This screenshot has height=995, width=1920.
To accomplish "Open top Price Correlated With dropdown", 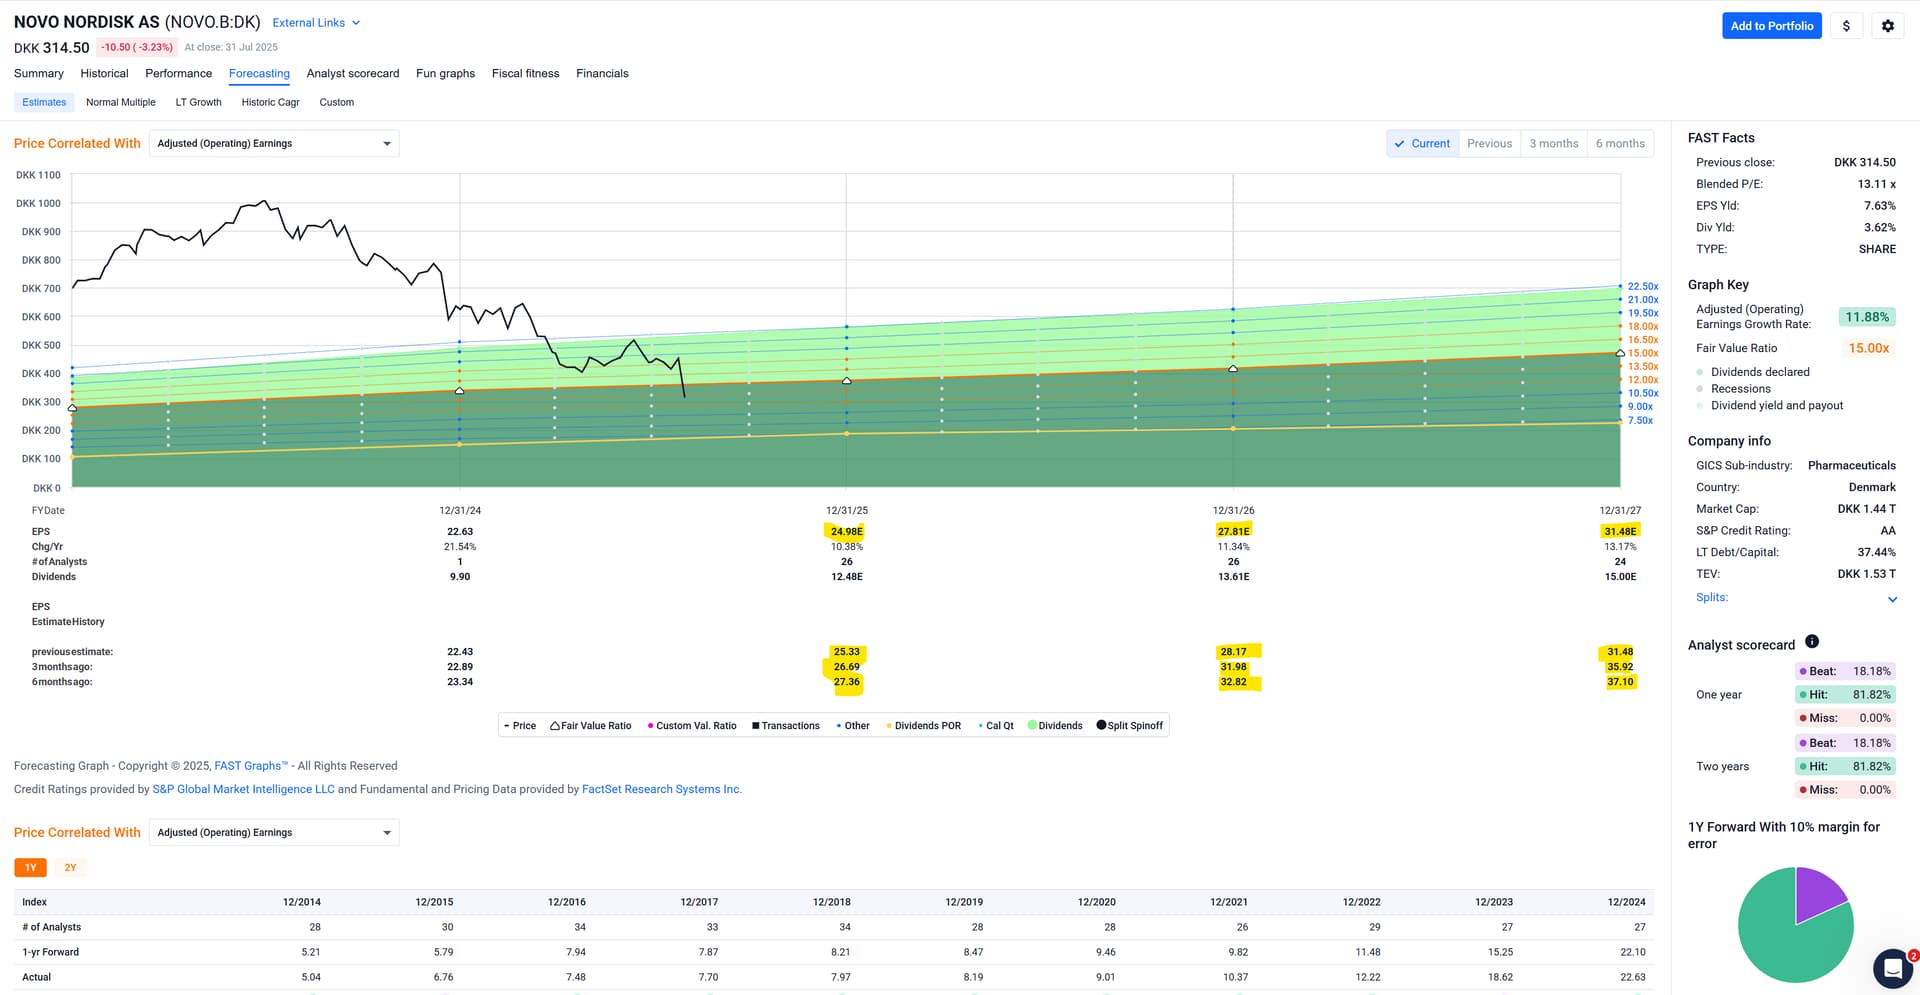I will click(274, 144).
